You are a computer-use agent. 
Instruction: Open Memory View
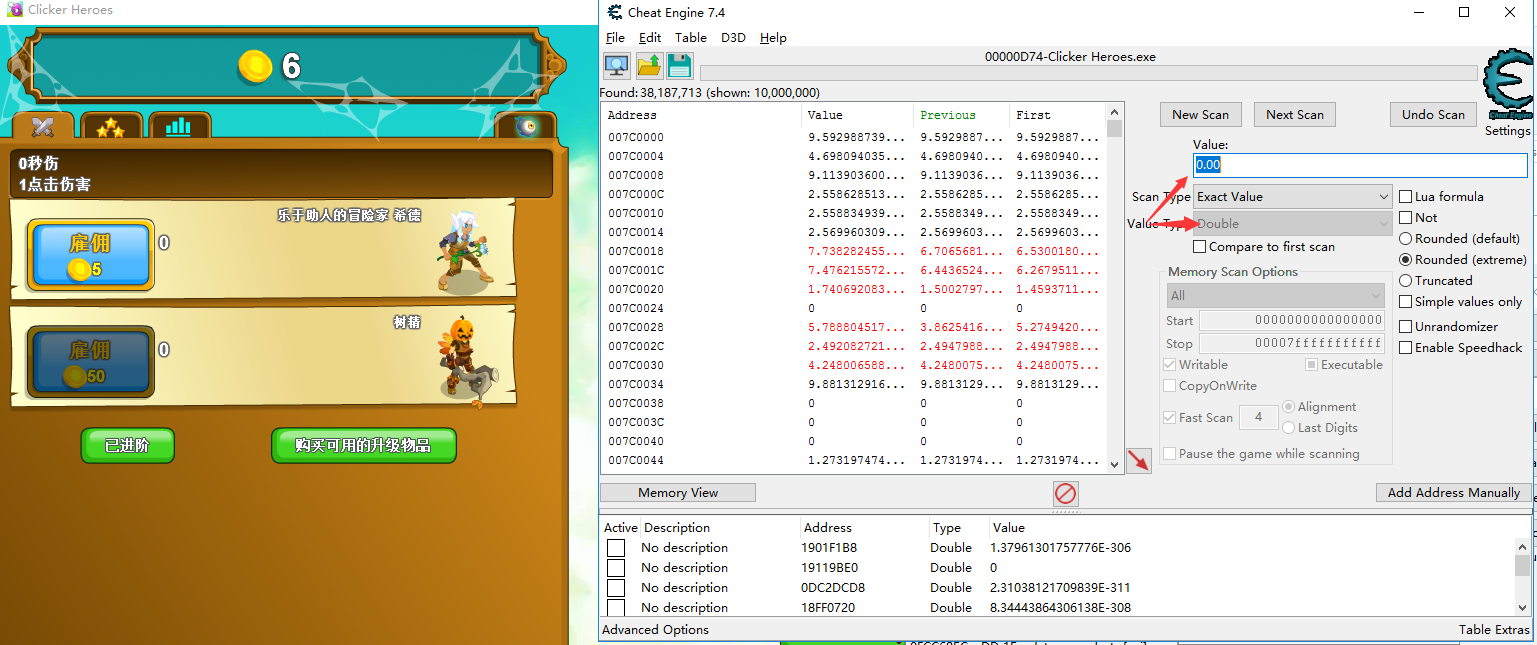pyautogui.click(x=678, y=493)
